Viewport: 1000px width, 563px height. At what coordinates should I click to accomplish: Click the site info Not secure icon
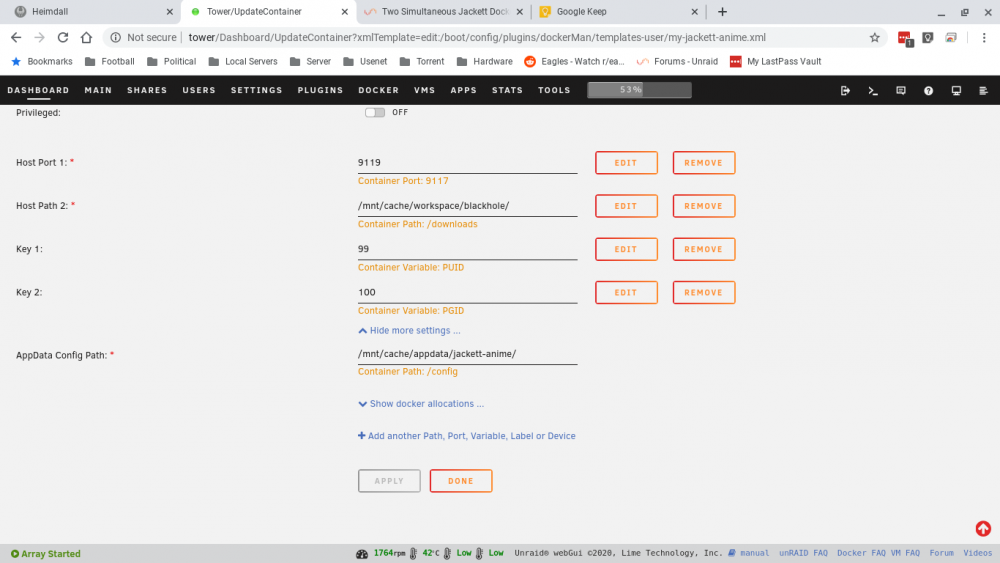click(x=115, y=38)
